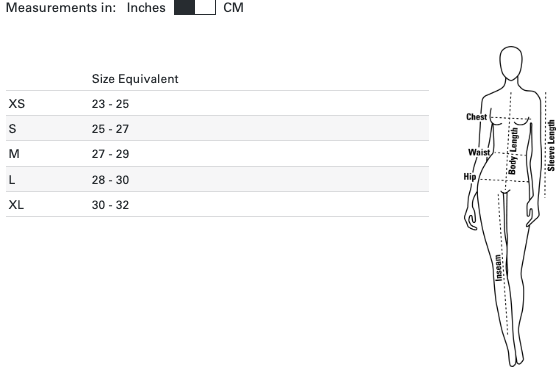Select the S size row label

(x=12, y=129)
